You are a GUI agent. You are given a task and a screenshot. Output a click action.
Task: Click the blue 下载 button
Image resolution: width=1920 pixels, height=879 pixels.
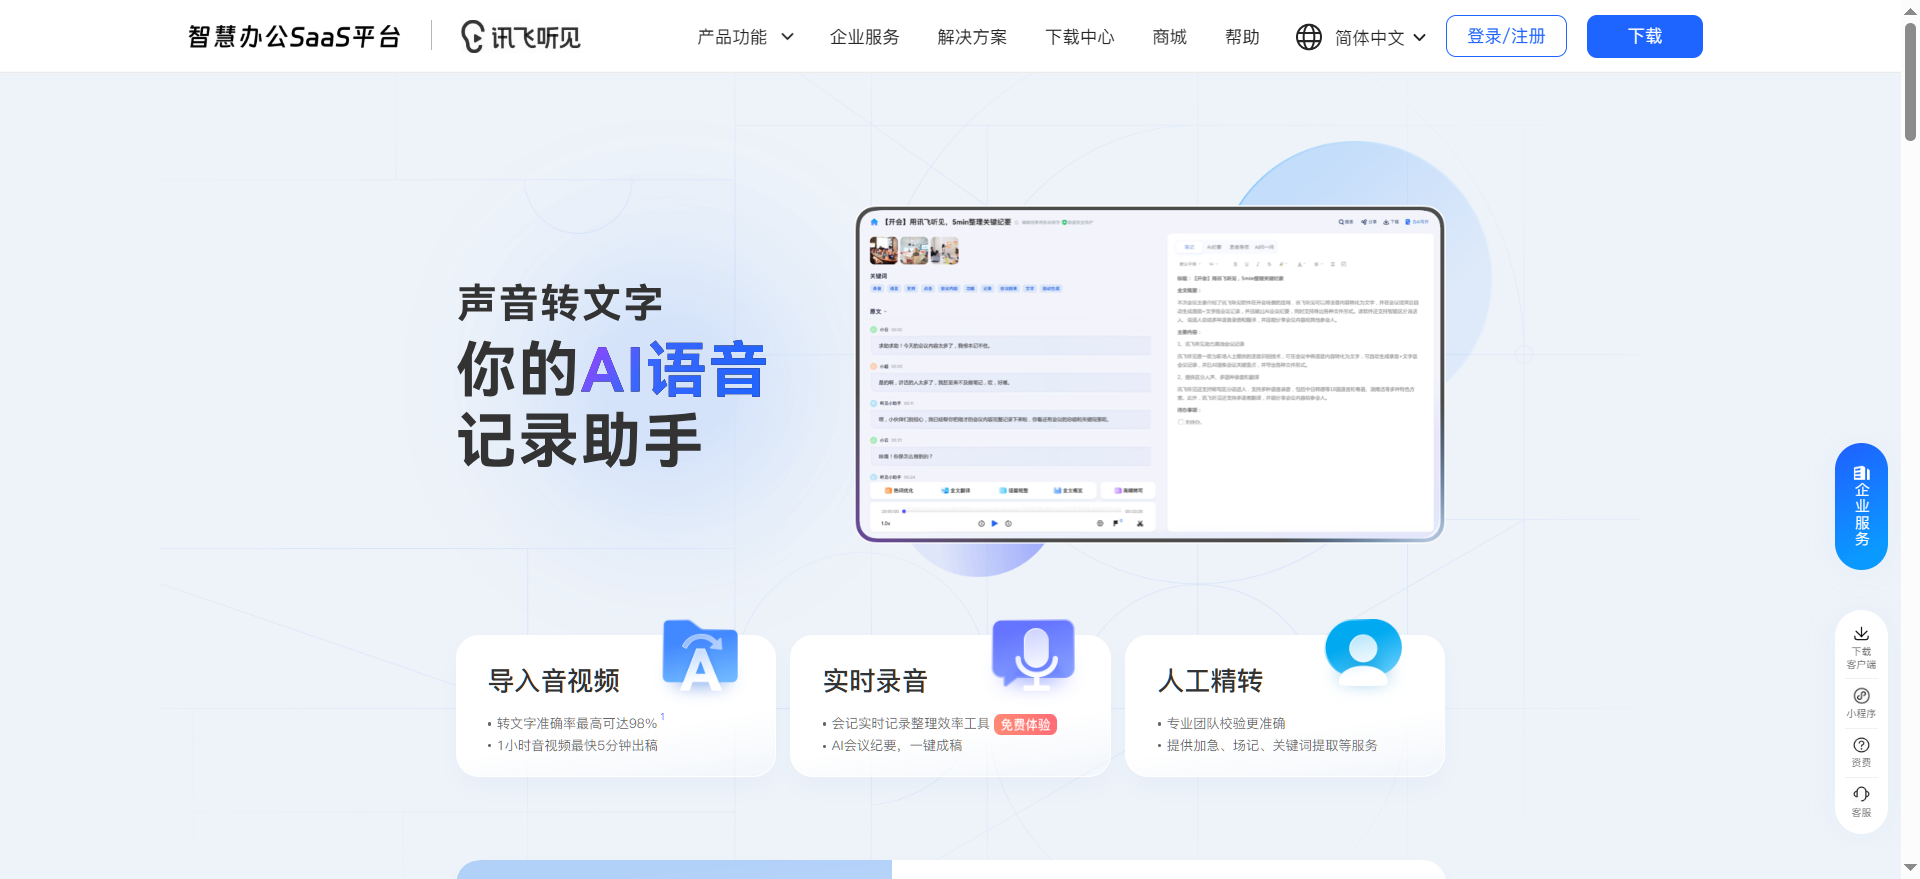point(1644,36)
